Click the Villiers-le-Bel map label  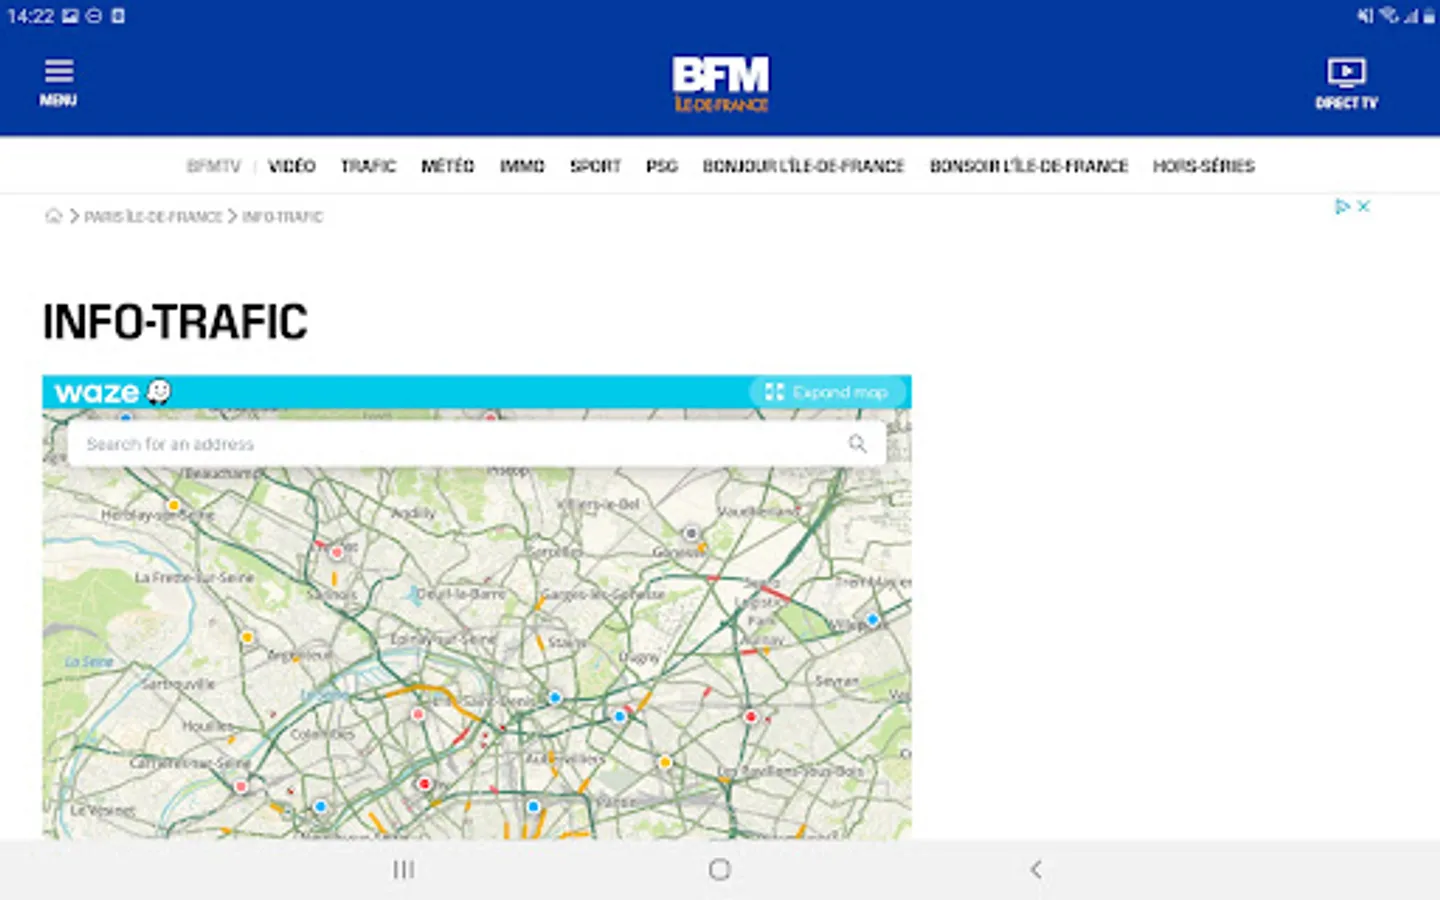(x=599, y=505)
